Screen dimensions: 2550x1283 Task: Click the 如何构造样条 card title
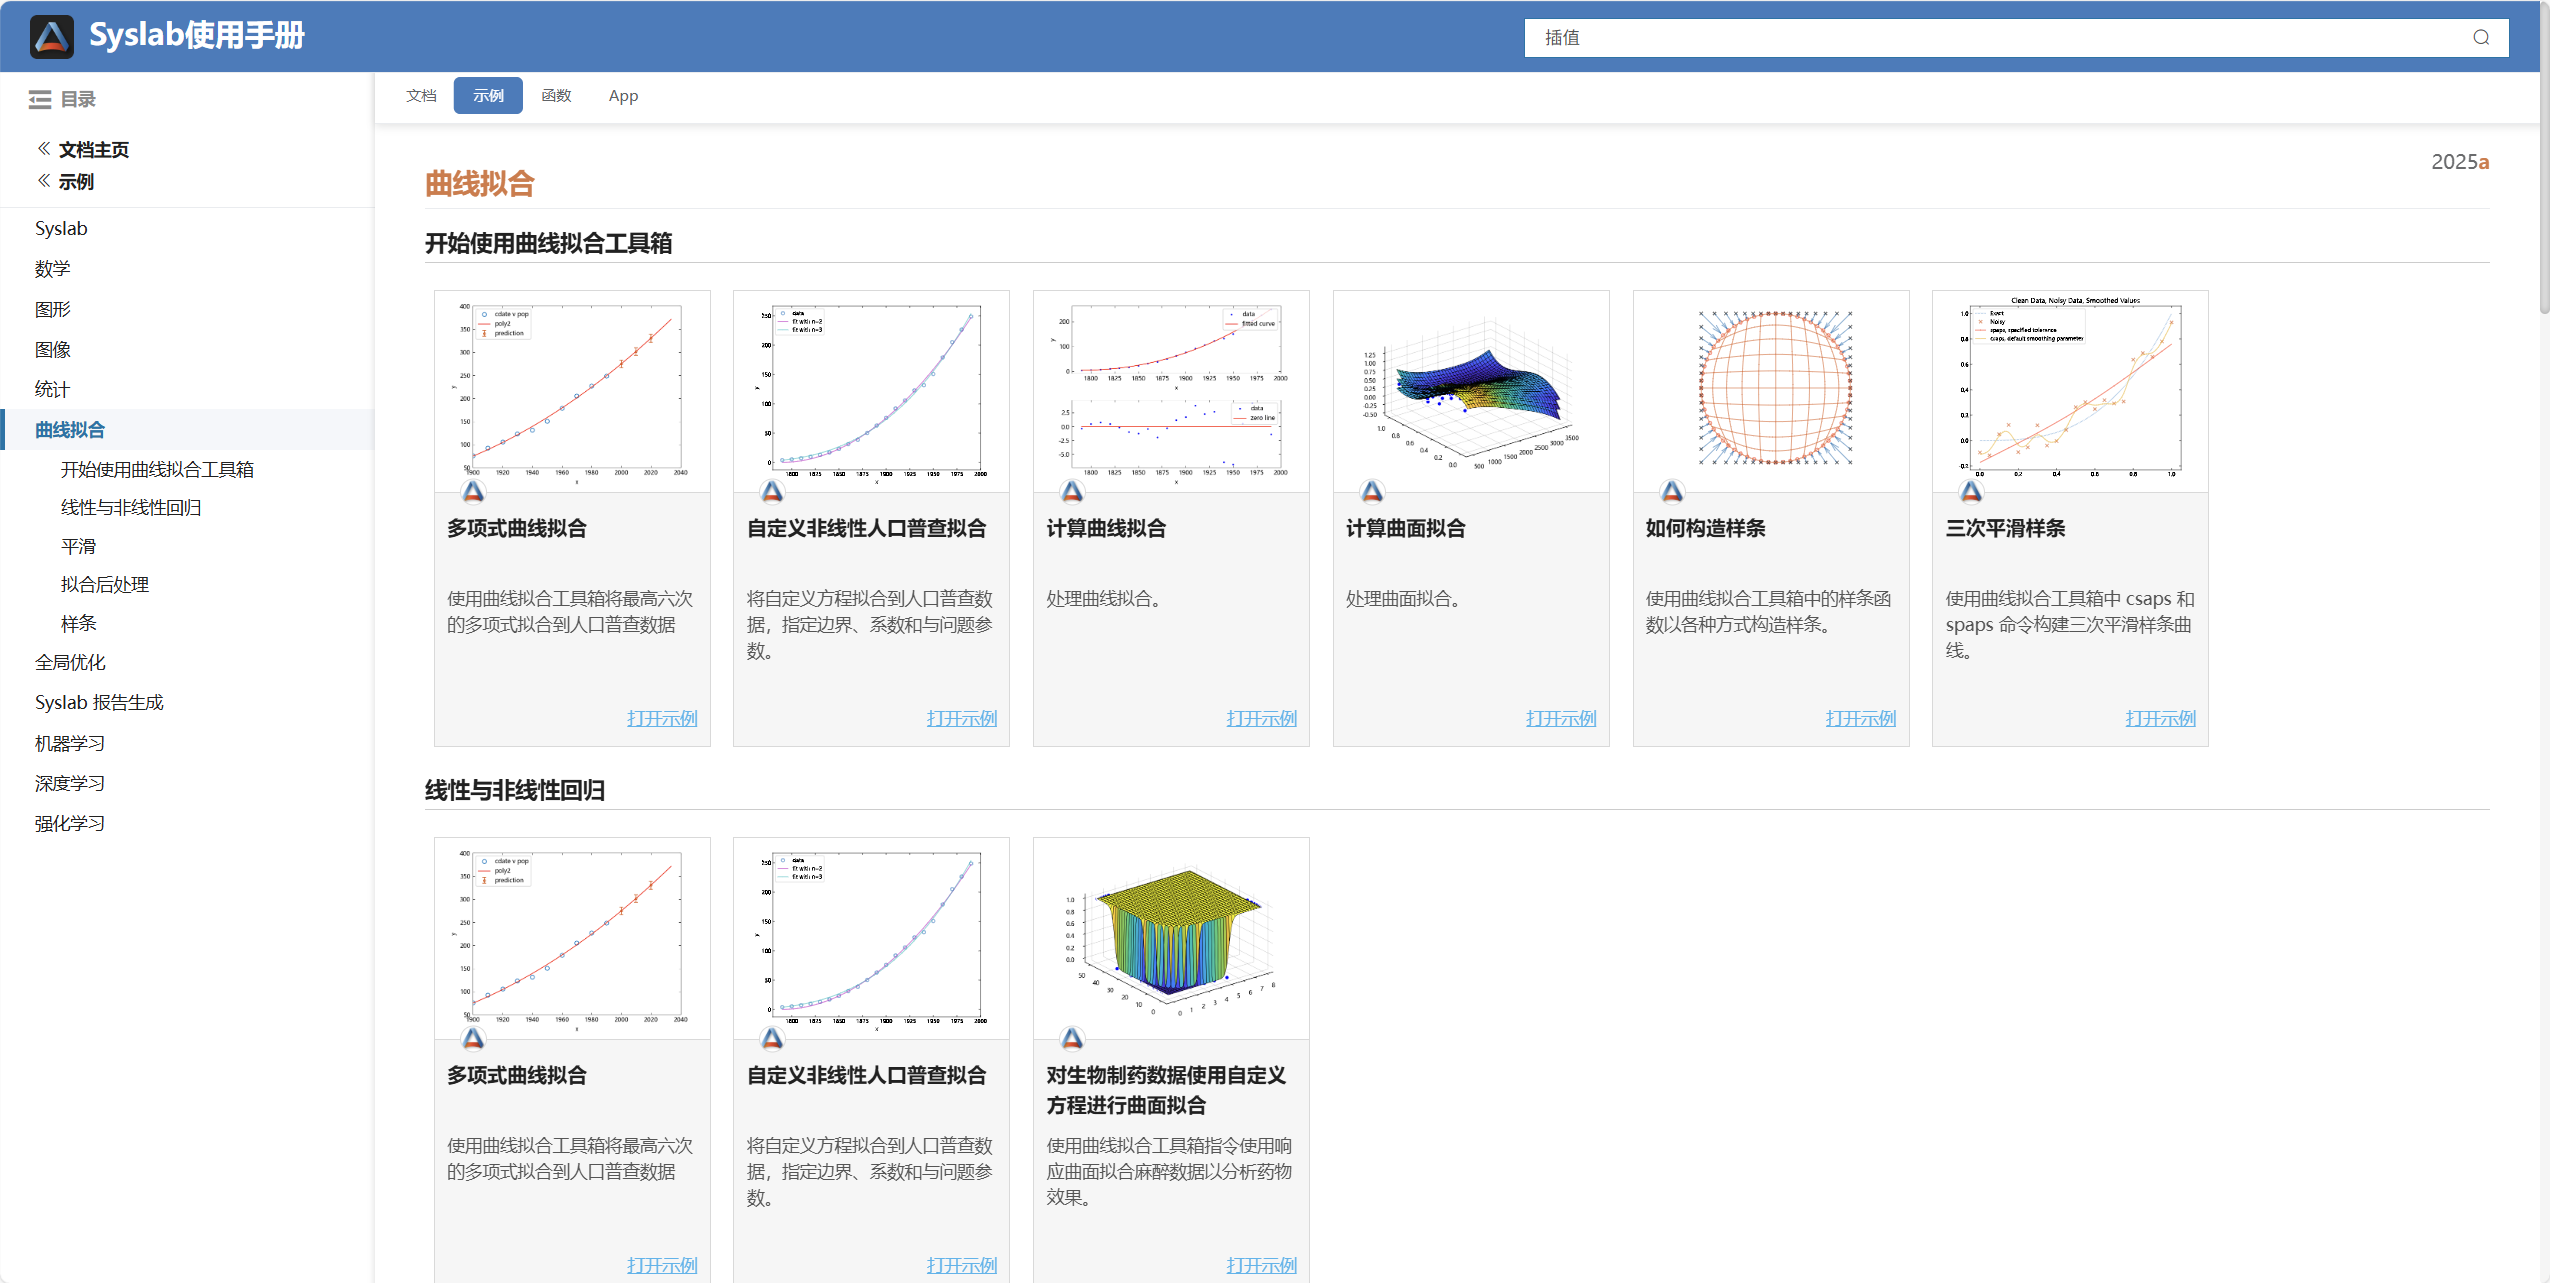1706,528
